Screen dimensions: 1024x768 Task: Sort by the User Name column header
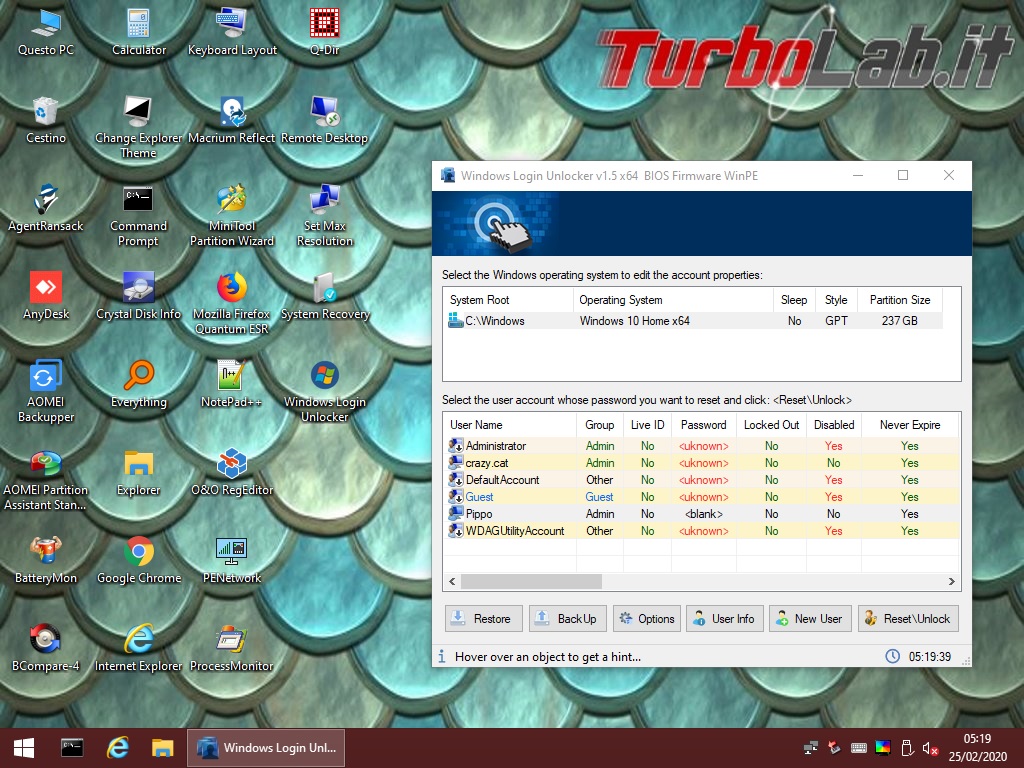click(x=510, y=424)
